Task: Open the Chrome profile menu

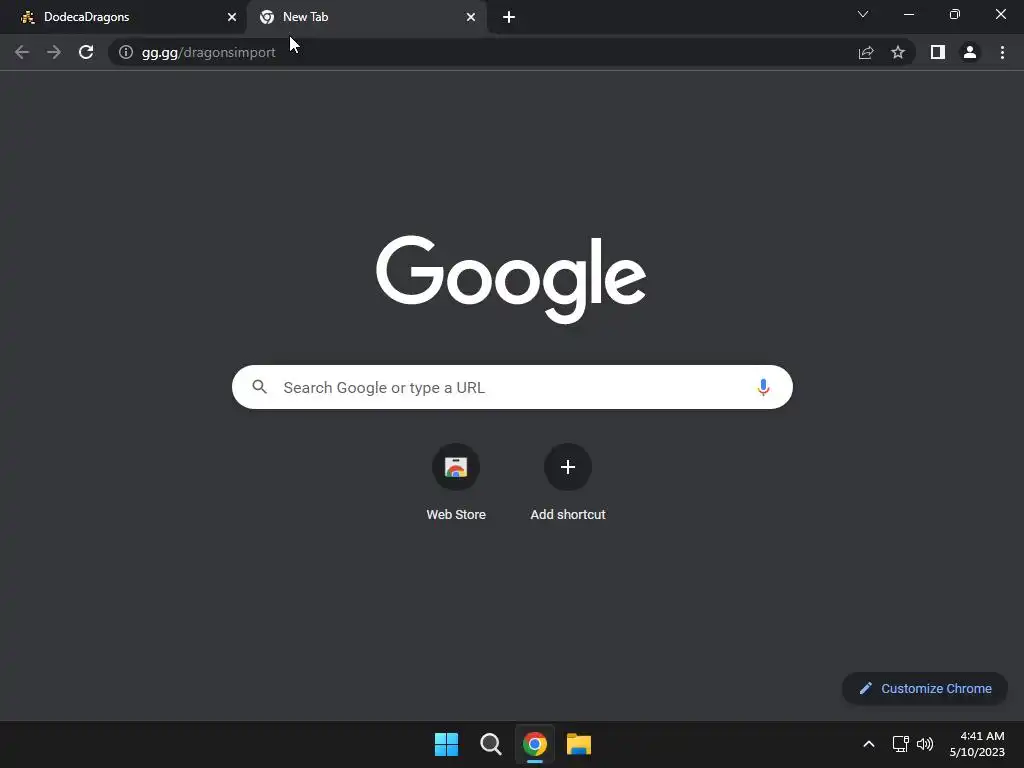Action: click(970, 52)
